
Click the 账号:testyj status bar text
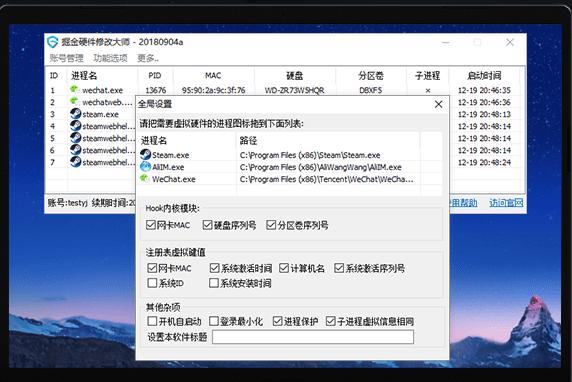tap(68, 202)
